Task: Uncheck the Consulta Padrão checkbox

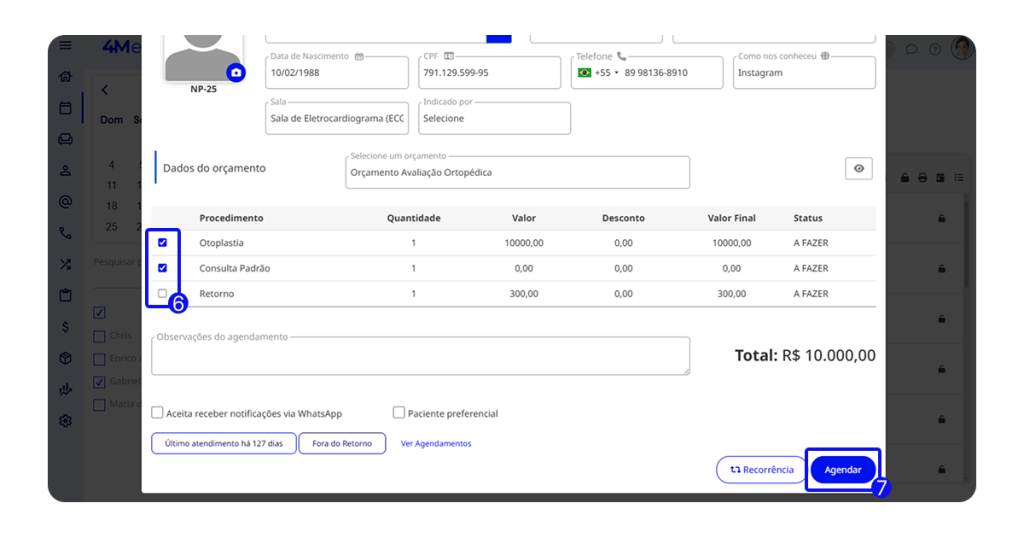Action: pos(163,268)
